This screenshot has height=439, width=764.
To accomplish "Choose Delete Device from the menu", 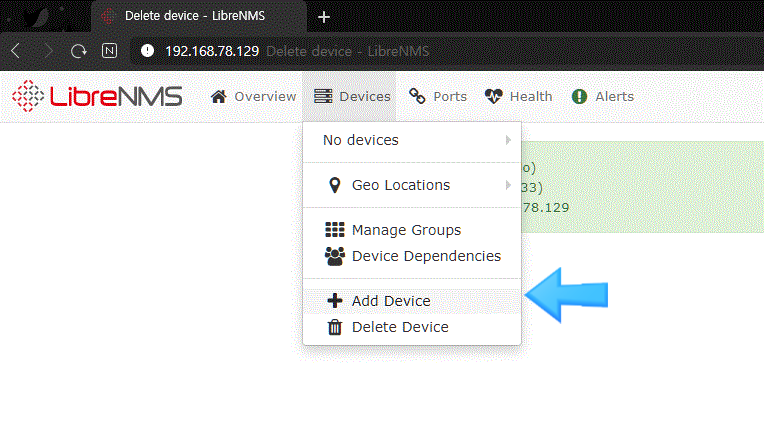I will point(412,327).
